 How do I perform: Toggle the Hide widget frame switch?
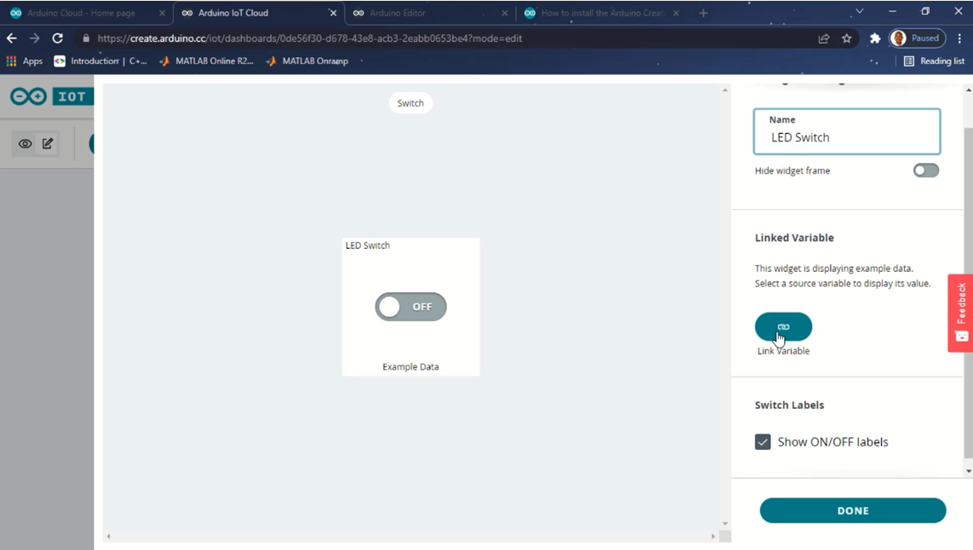(x=925, y=171)
